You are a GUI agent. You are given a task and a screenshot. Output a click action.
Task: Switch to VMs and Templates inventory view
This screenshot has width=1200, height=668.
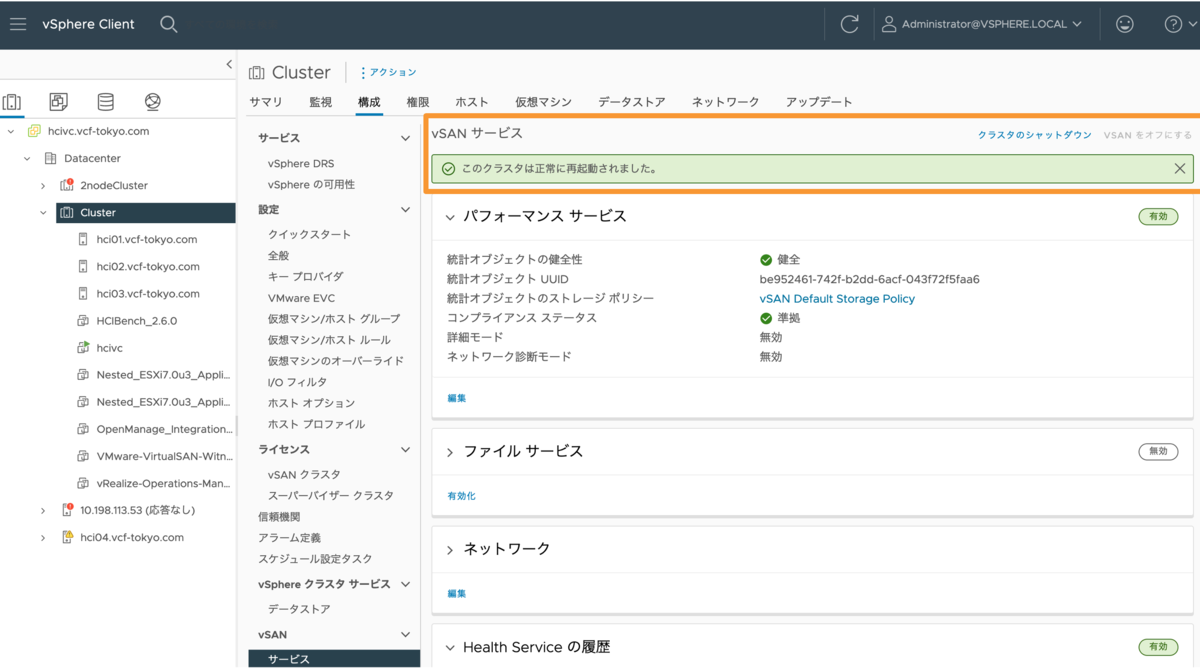click(59, 102)
